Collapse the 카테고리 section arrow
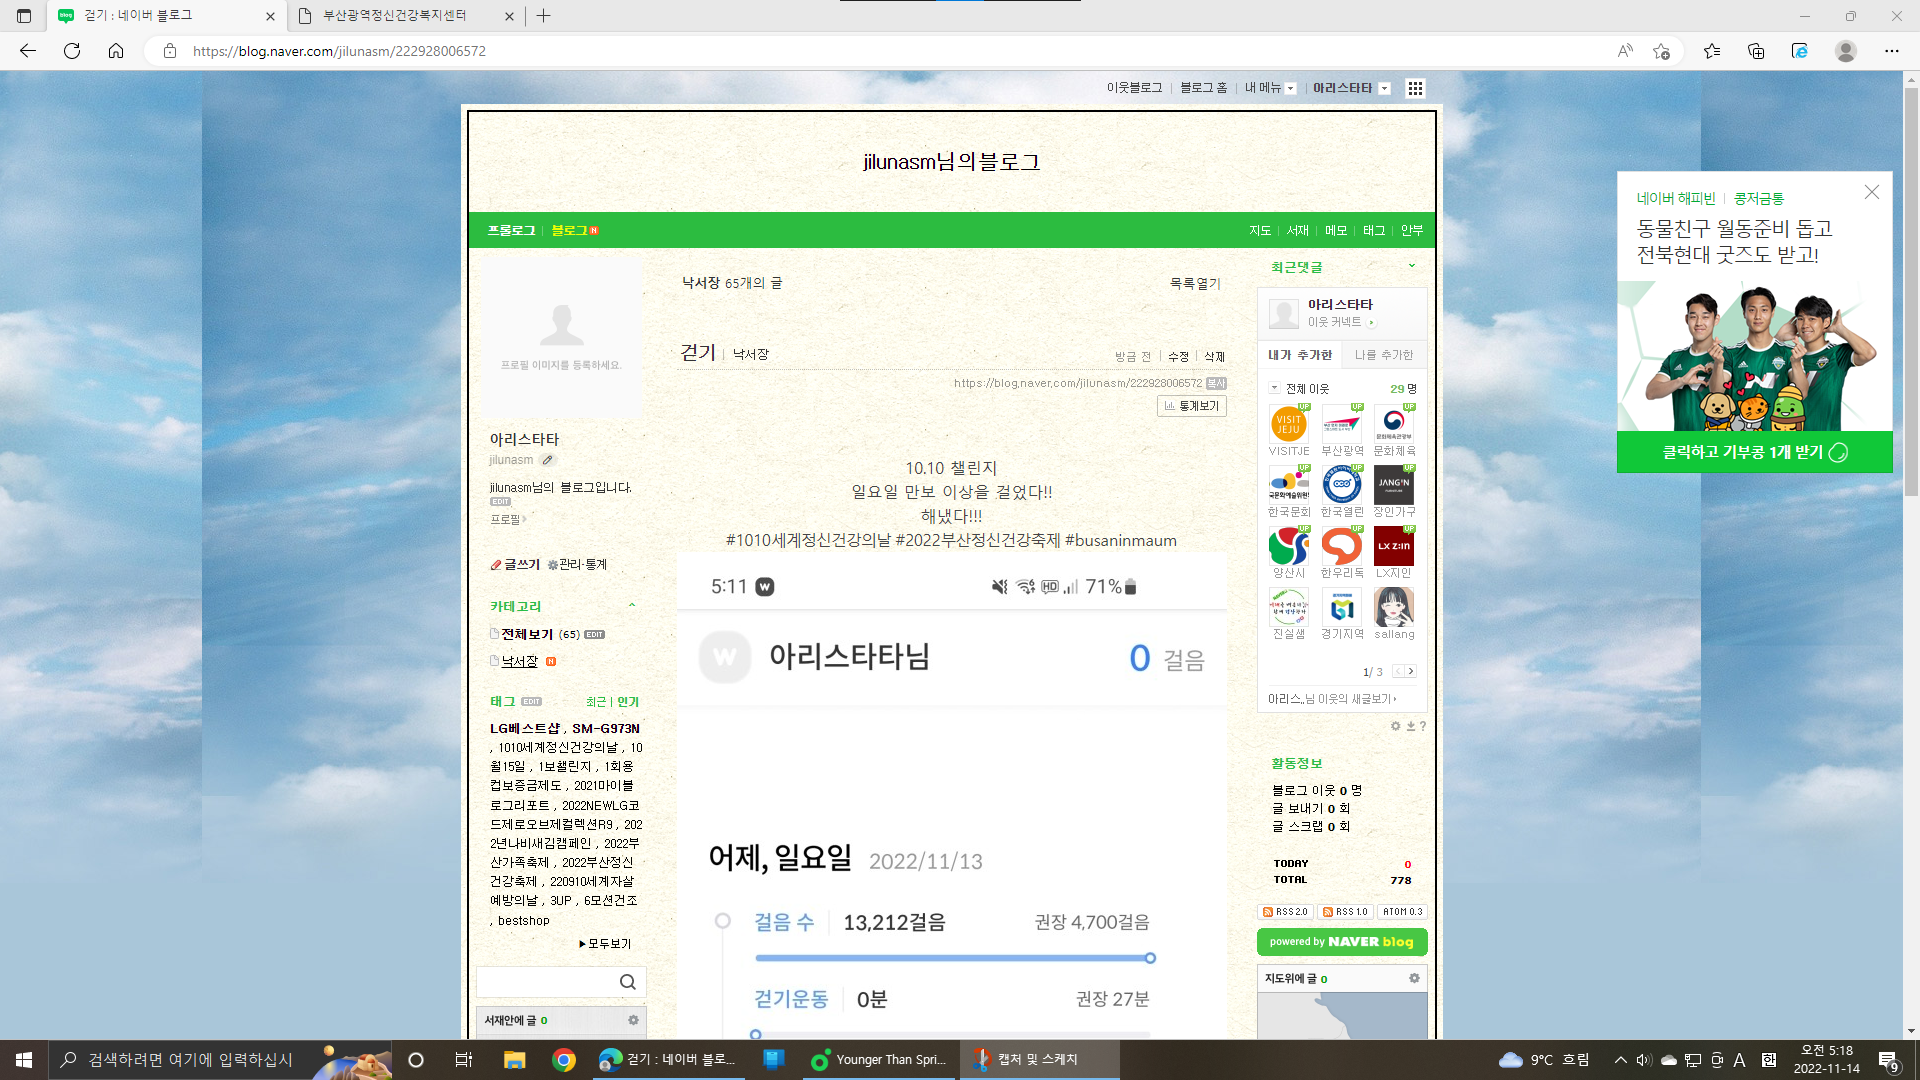1920x1080 pixels. (x=632, y=606)
